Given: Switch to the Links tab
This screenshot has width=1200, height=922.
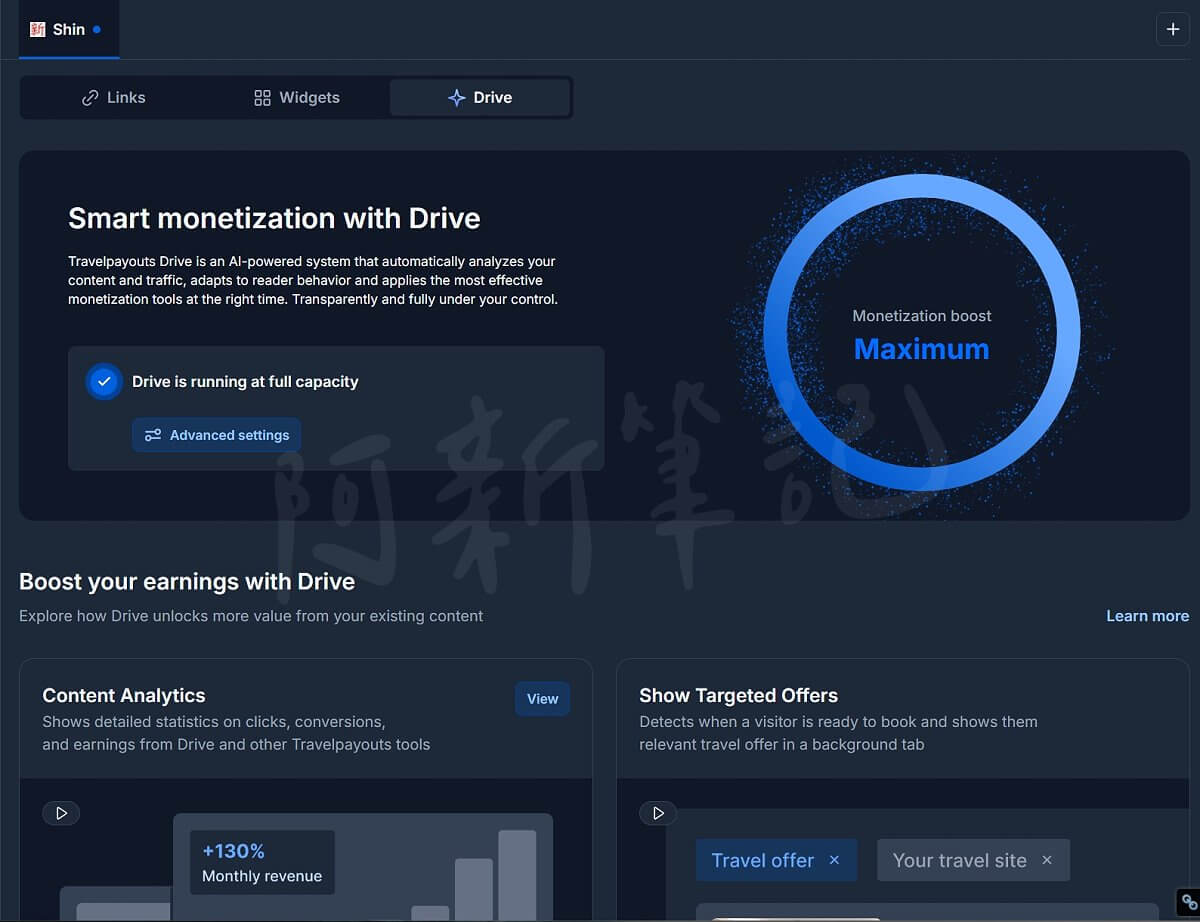Looking at the screenshot, I should pos(113,97).
